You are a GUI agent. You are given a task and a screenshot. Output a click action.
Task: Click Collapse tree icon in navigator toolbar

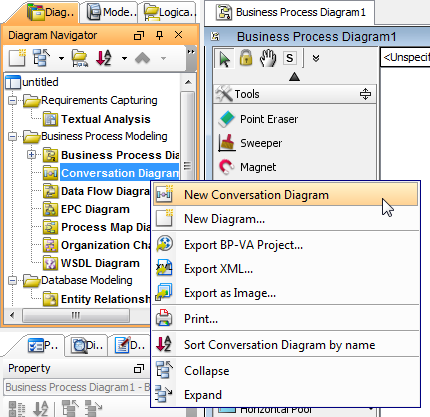pos(42,58)
